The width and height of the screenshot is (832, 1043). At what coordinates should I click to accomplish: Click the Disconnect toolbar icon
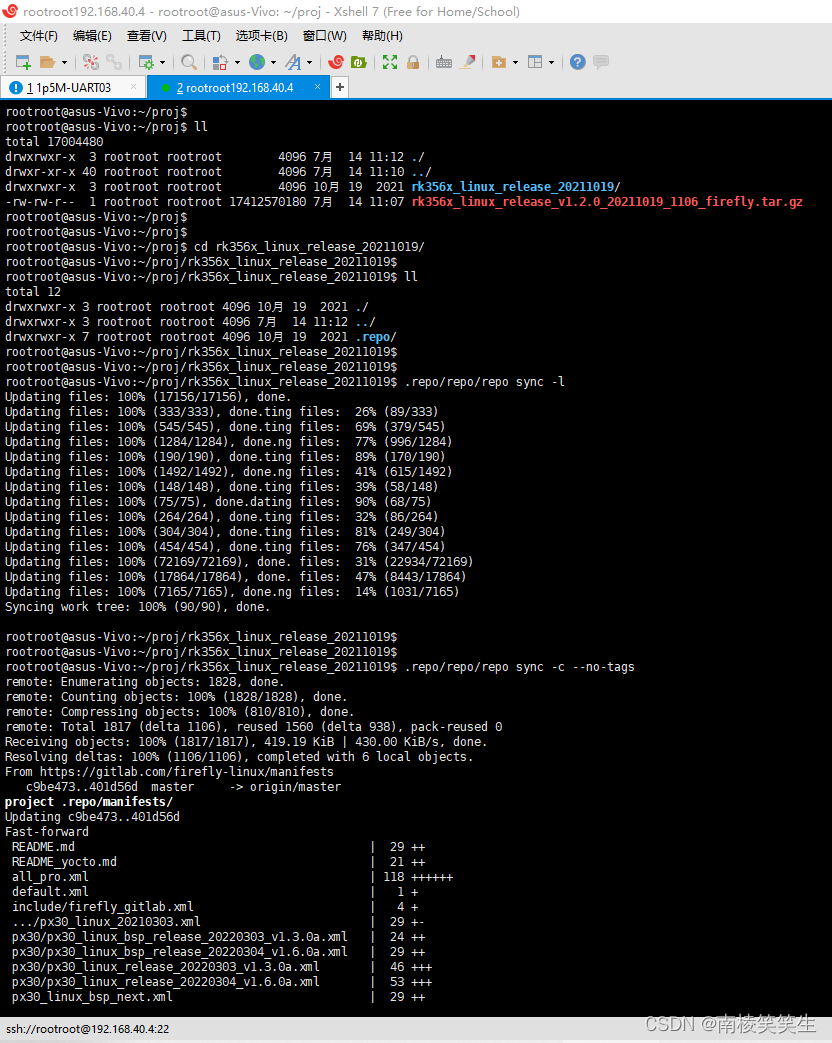91,62
